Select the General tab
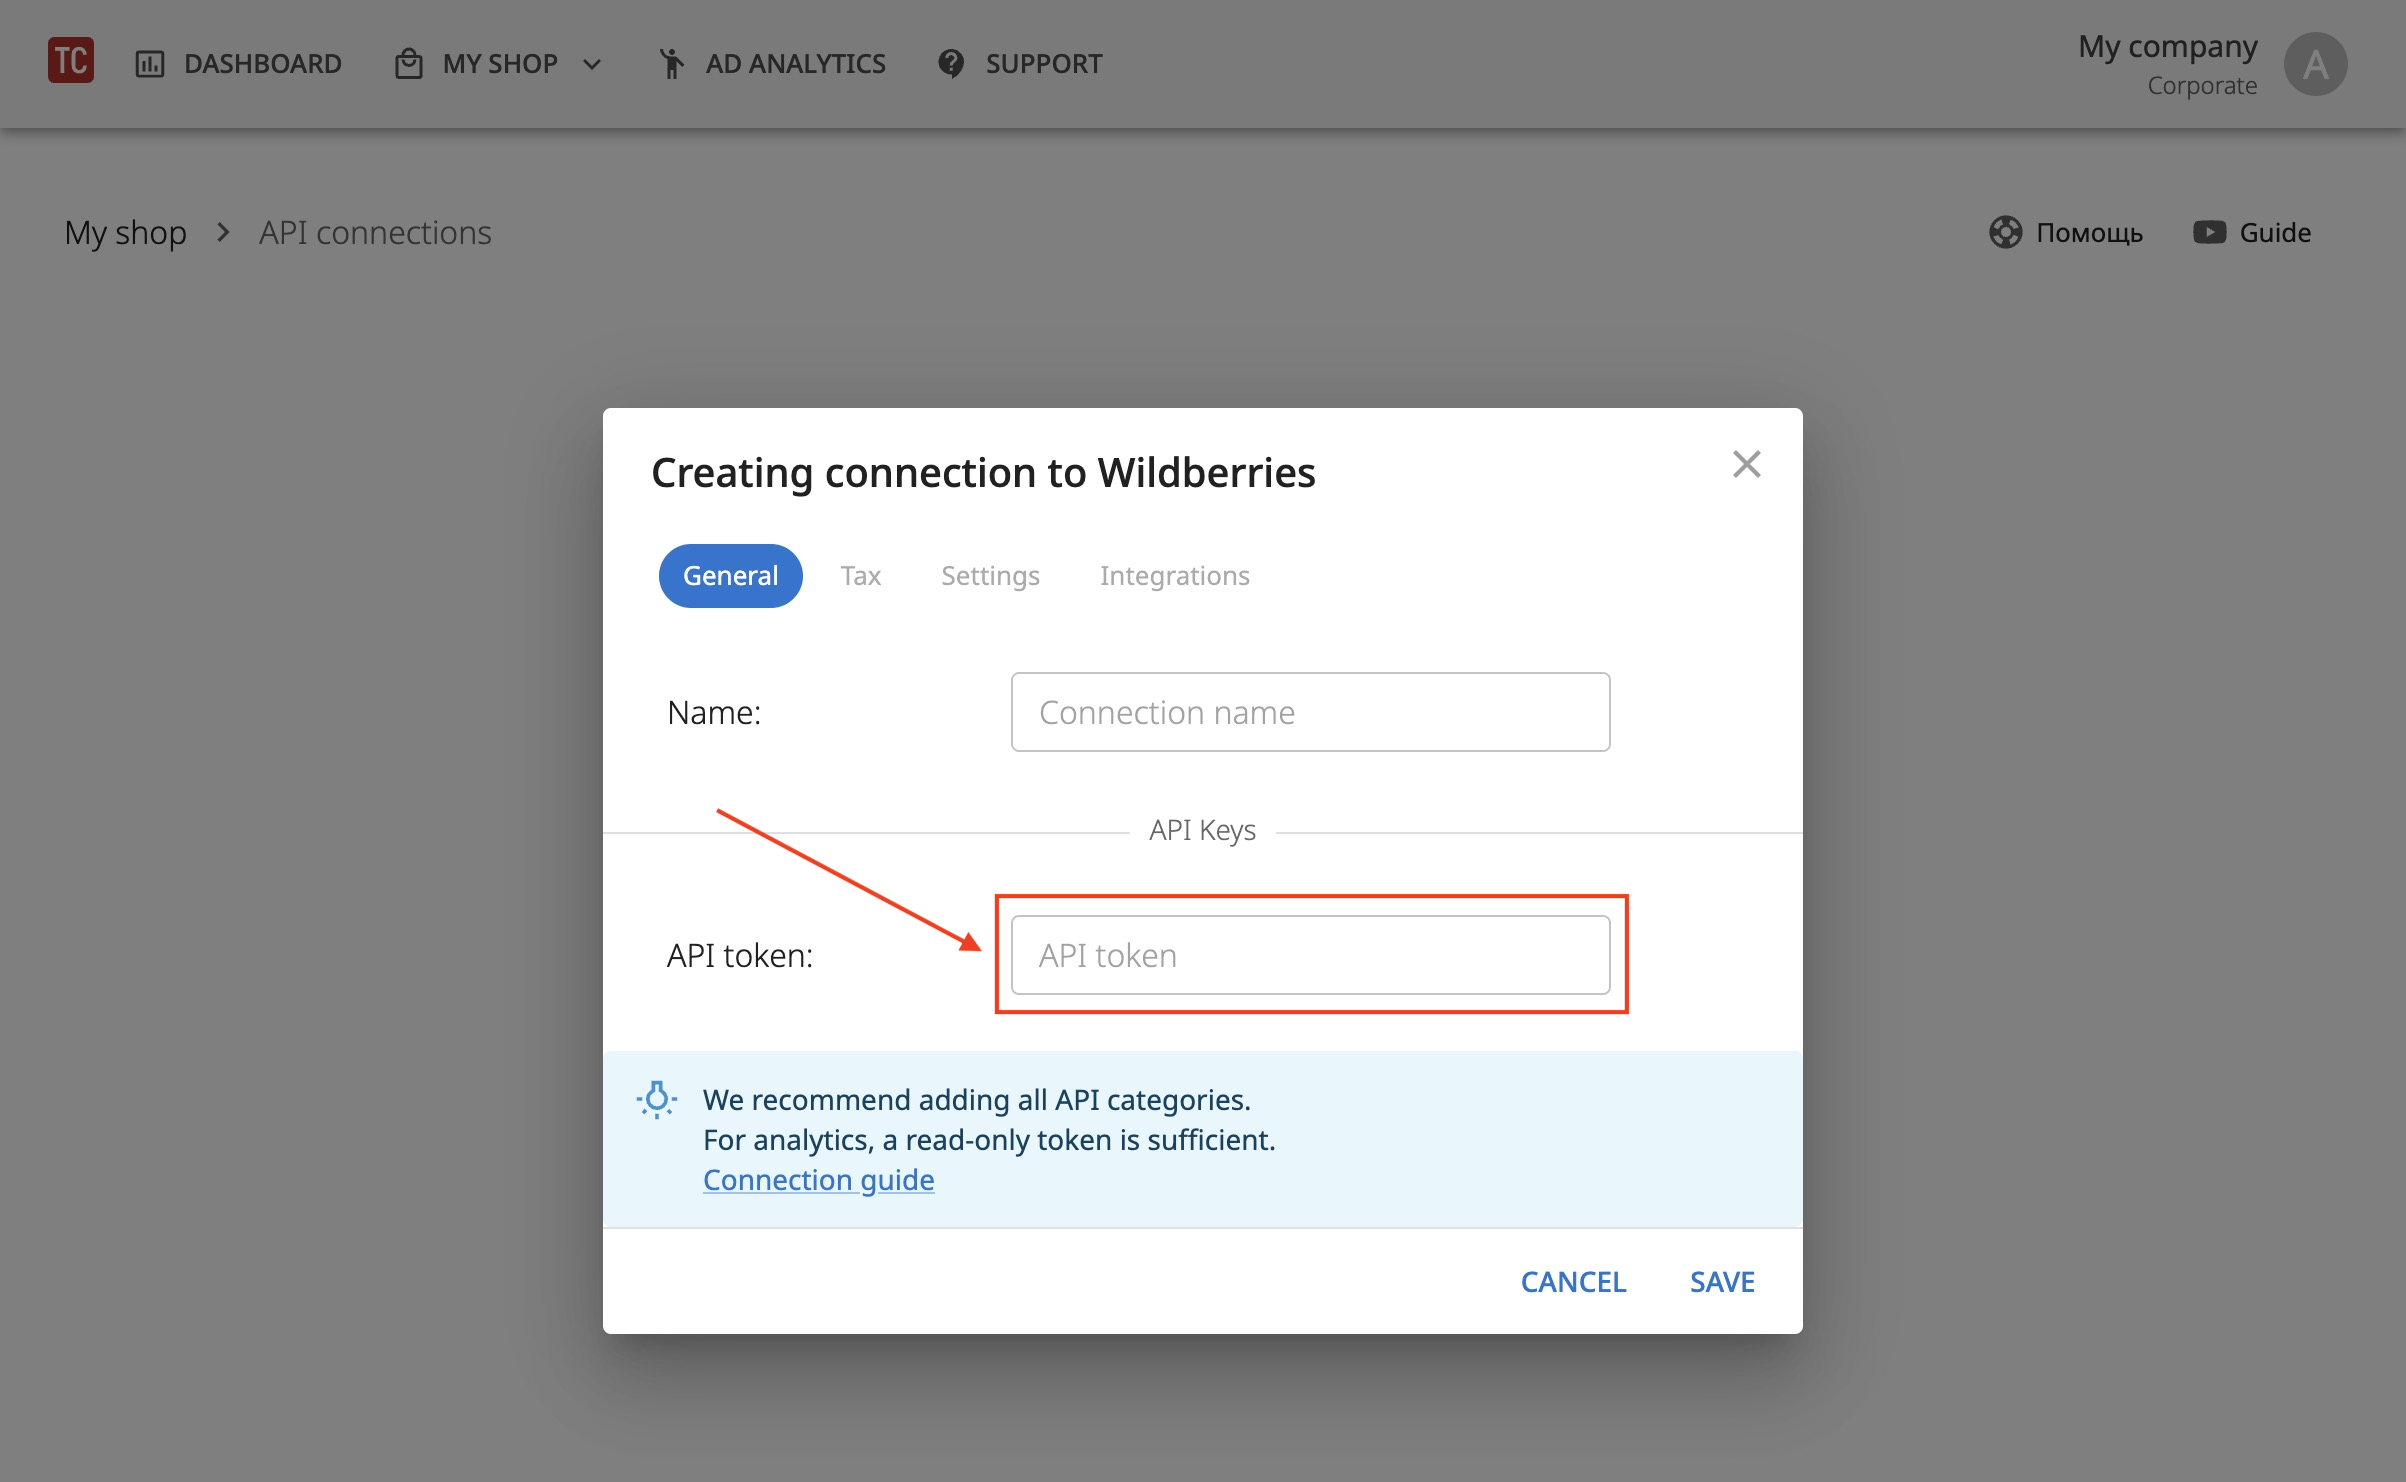The height and width of the screenshot is (1482, 2406). pos(730,576)
